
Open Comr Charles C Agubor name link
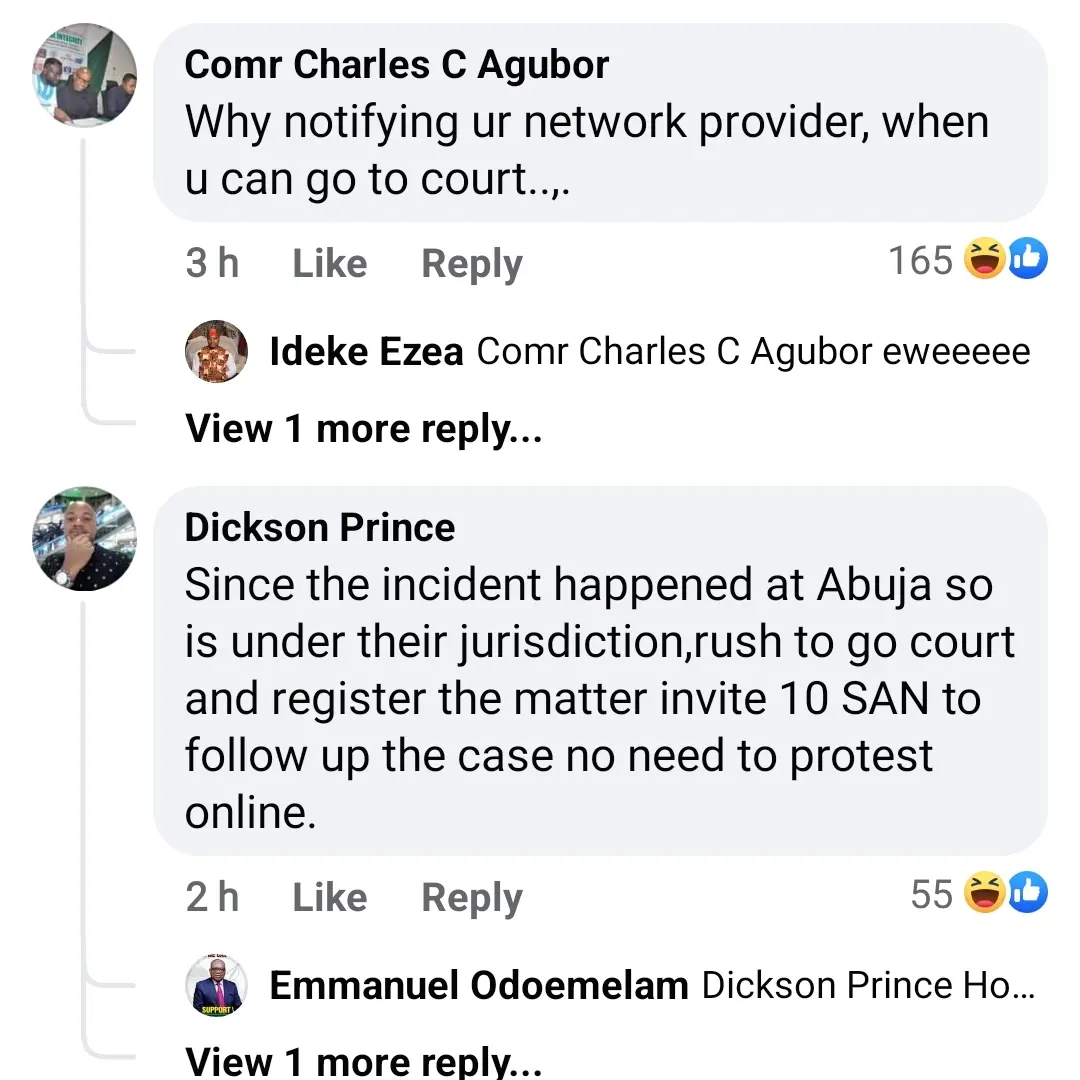[x=396, y=66]
